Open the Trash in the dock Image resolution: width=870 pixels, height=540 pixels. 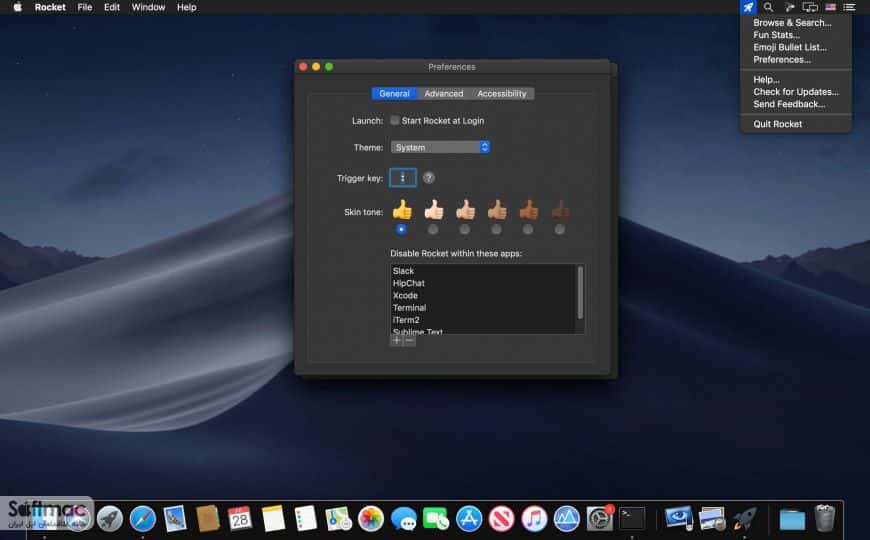click(x=825, y=518)
